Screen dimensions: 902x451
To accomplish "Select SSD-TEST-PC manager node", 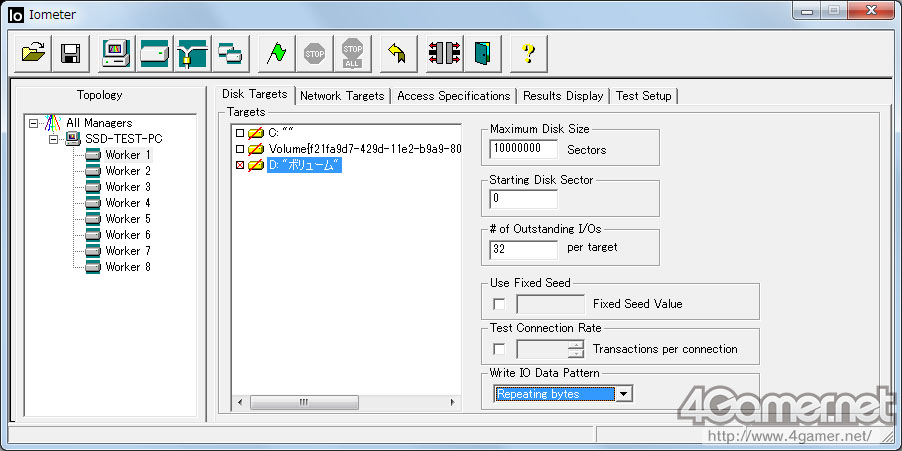I will point(124,139).
